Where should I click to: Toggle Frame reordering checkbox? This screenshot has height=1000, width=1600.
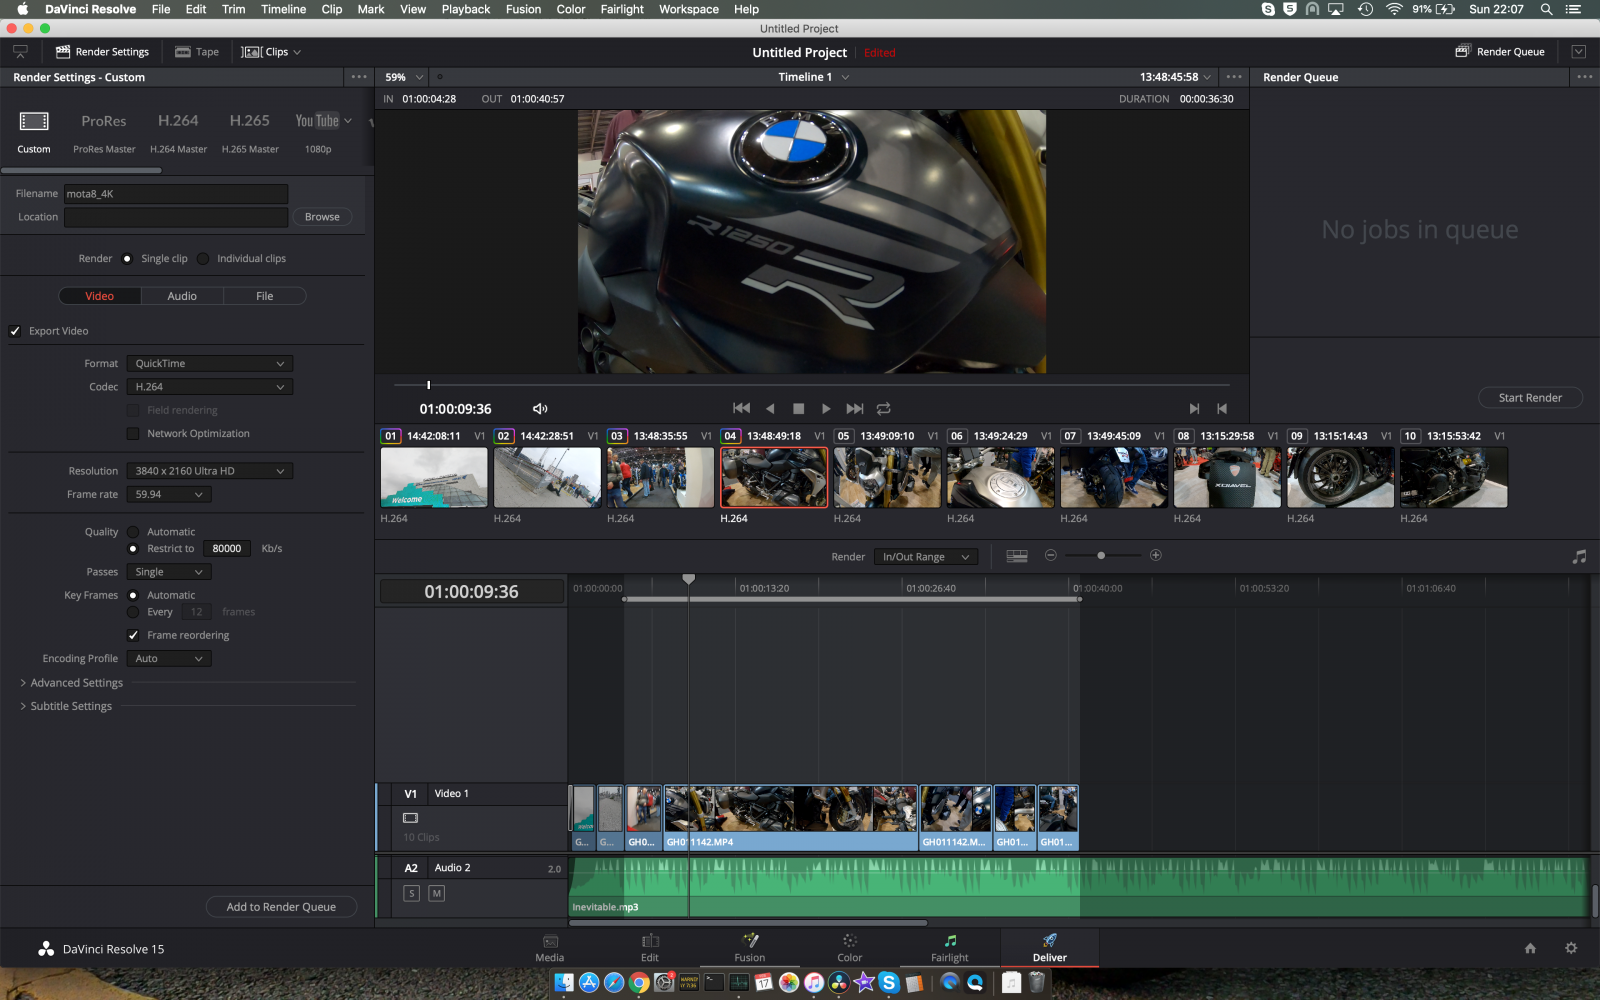click(133, 635)
